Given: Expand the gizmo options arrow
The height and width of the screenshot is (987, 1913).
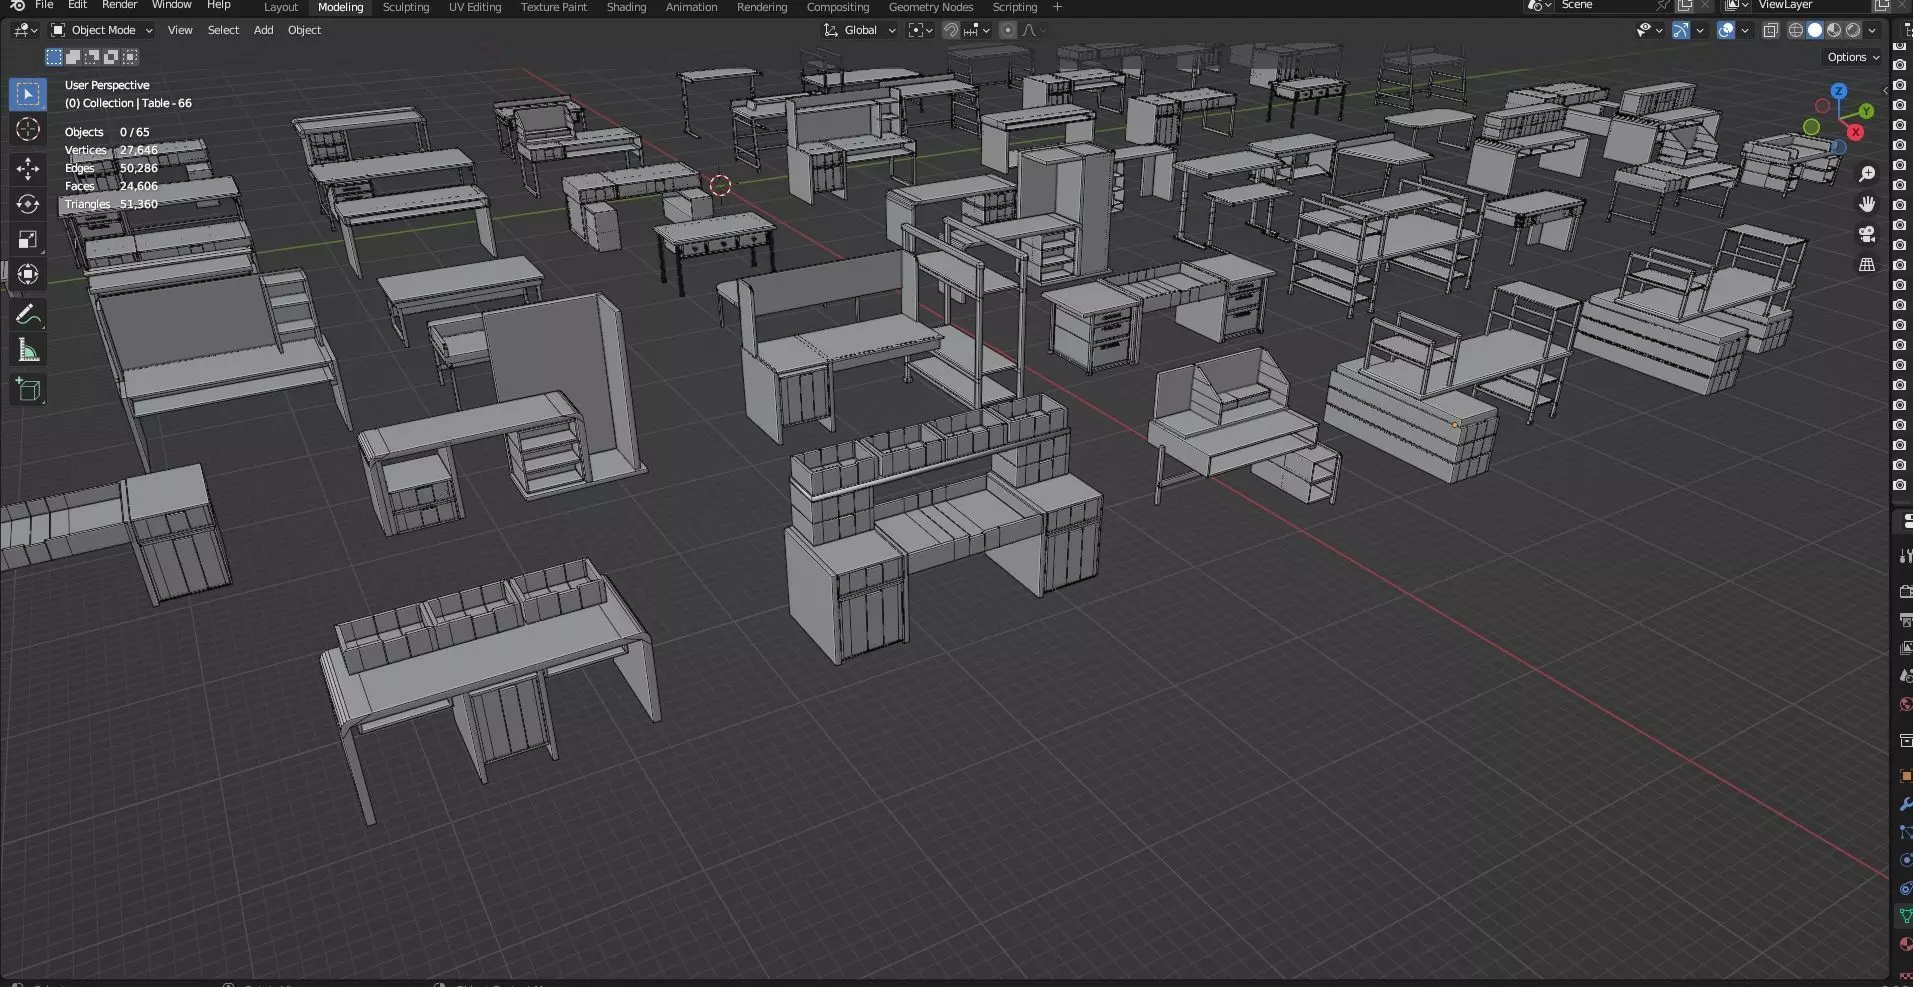Looking at the screenshot, I should point(1700,30).
